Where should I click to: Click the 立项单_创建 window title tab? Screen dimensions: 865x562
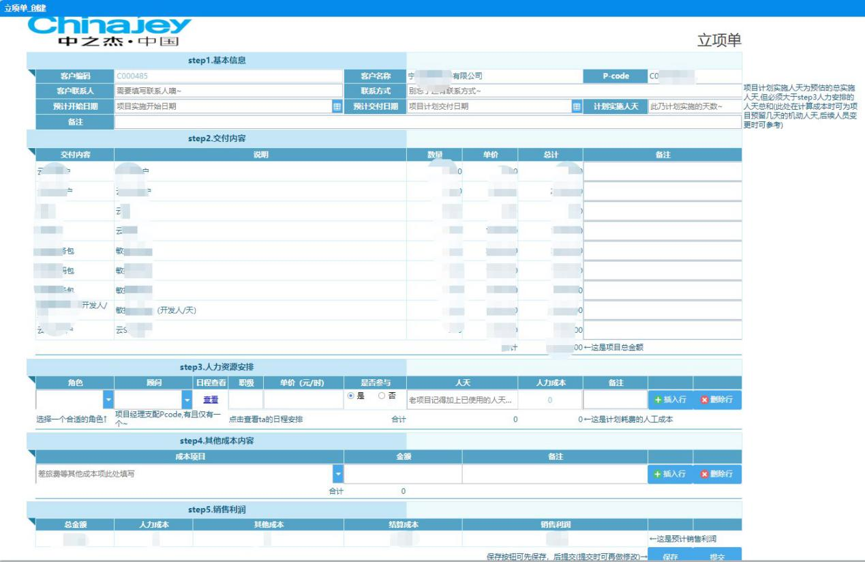tap(25, 8)
